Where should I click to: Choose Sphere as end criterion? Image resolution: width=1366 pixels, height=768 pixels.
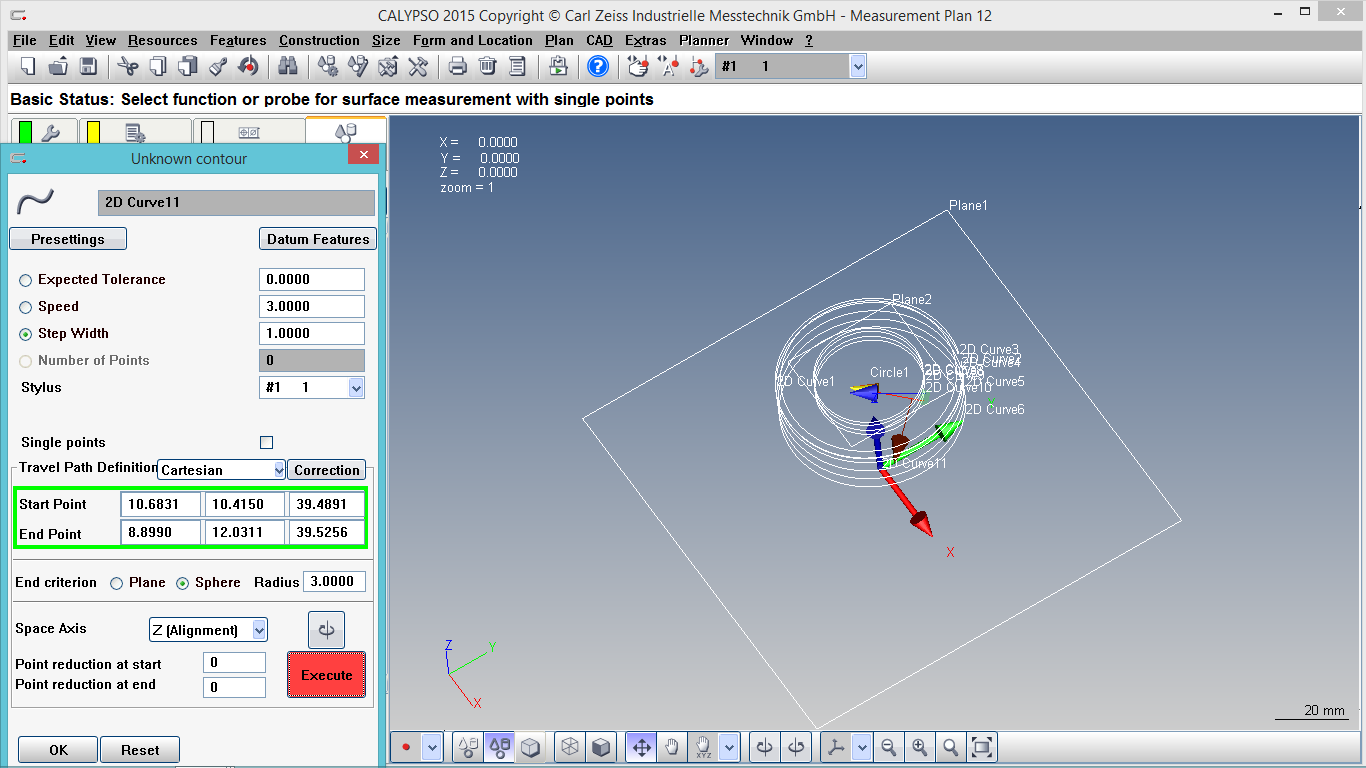183,583
